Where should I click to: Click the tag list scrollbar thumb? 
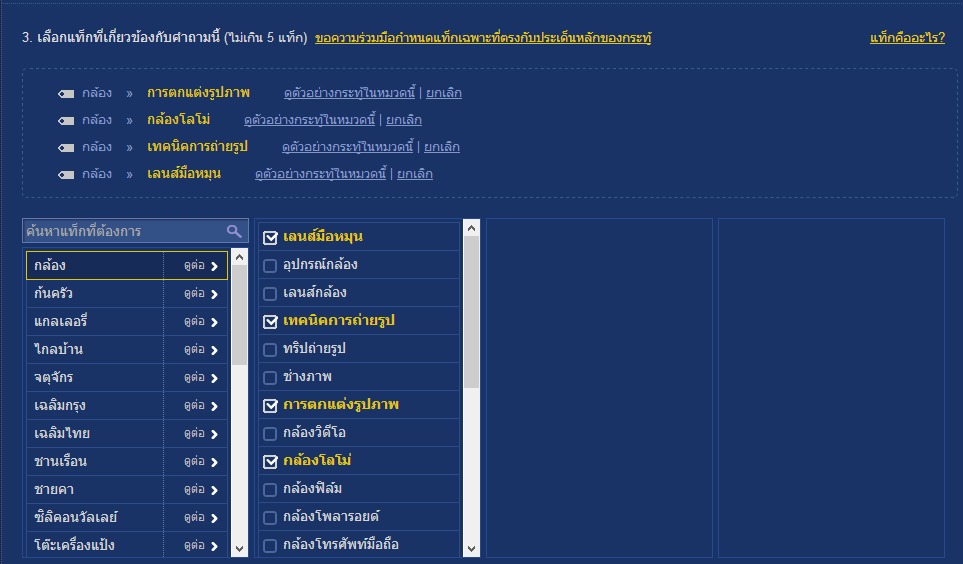tap(471, 312)
